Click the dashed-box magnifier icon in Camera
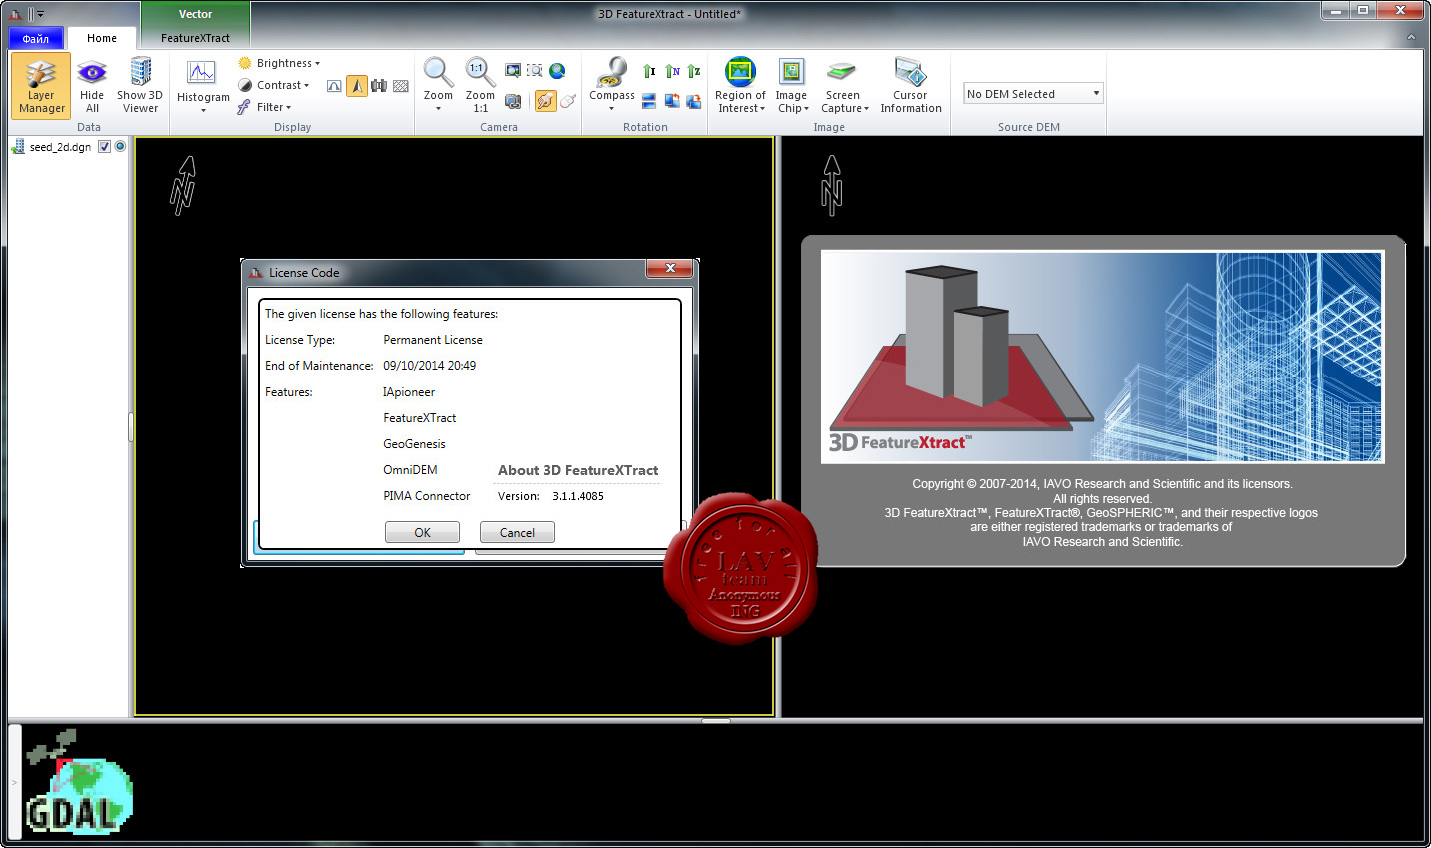Viewport: 1431px width, 848px height. click(x=535, y=70)
